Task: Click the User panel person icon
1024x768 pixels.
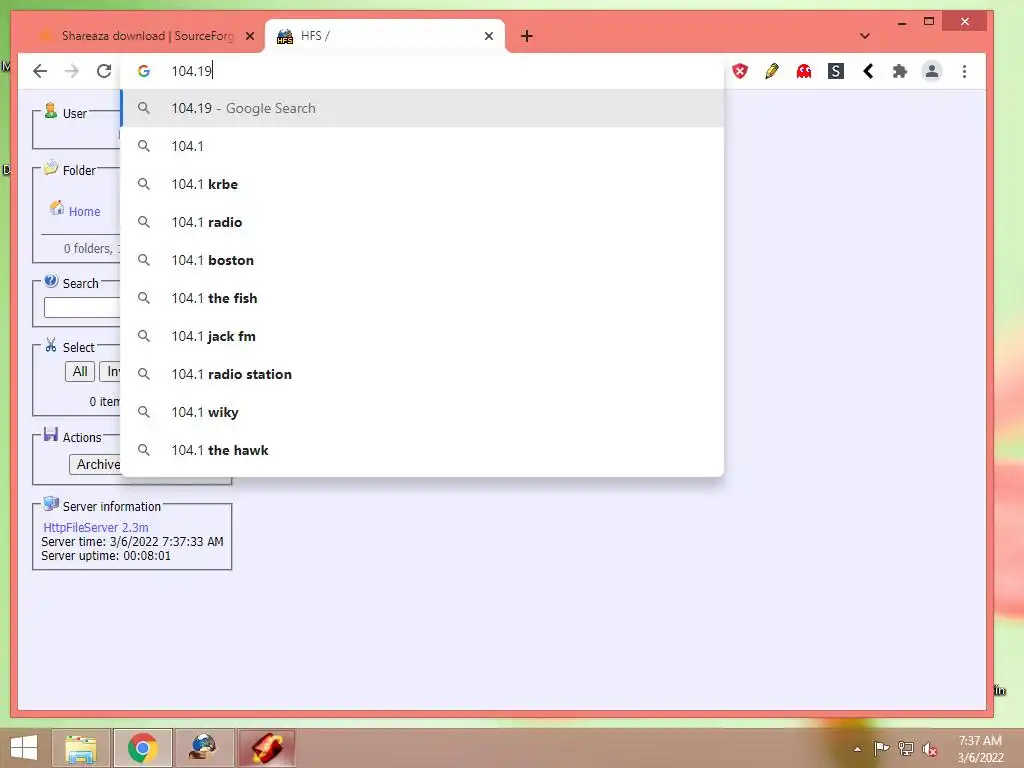Action: pyautogui.click(x=51, y=110)
